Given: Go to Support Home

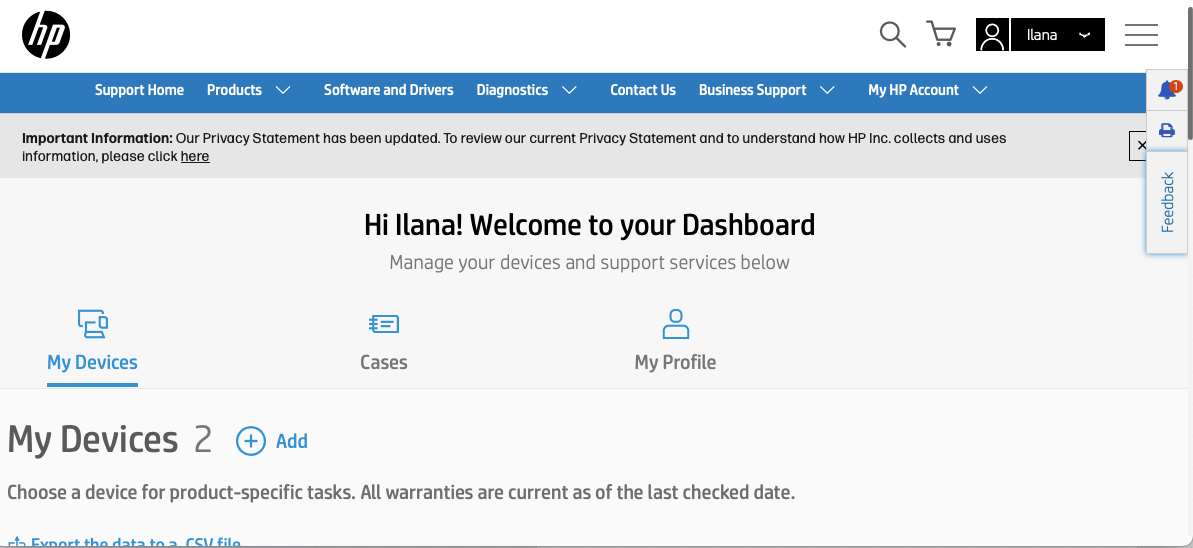Looking at the screenshot, I should [x=139, y=90].
